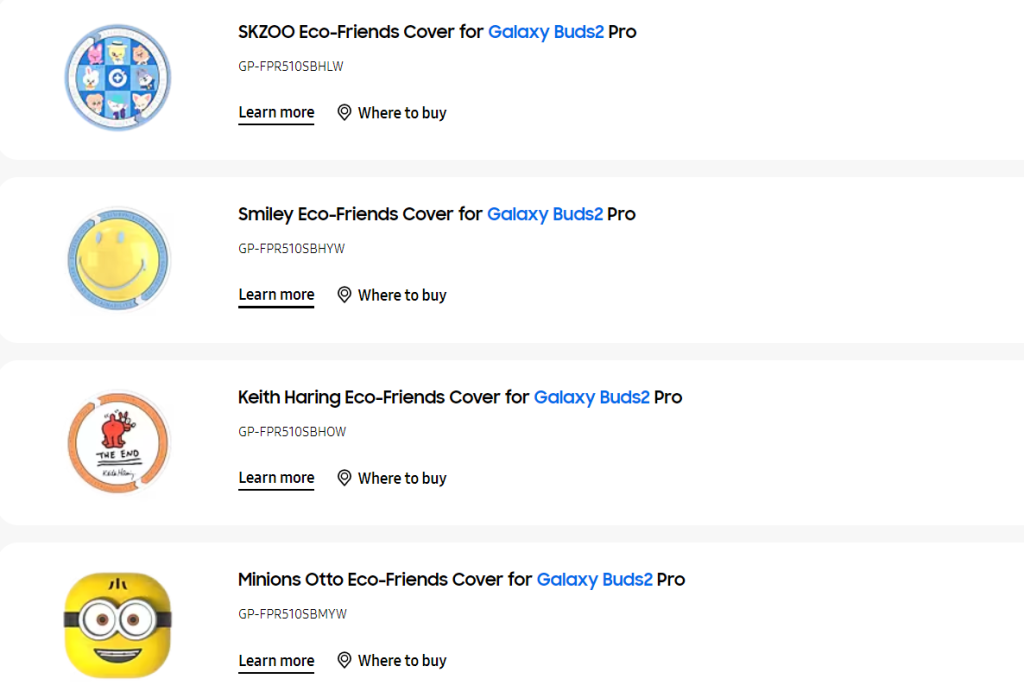
Task: Click Where to buy for SKZOO cover
Action: coord(402,113)
